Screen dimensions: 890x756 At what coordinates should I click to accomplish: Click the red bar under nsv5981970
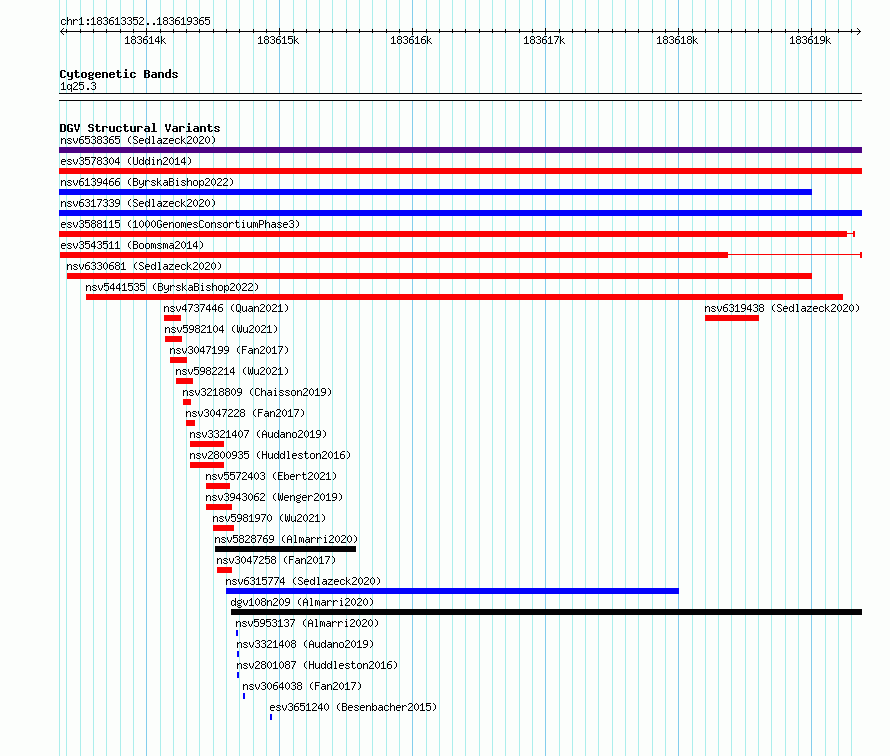[224, 528]
